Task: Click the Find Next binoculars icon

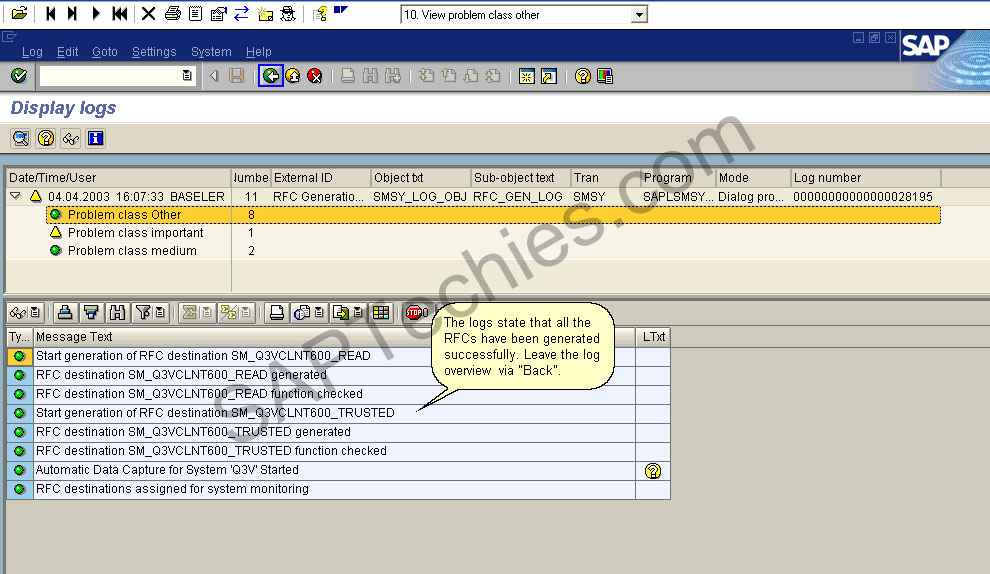Action: point(393,76)
